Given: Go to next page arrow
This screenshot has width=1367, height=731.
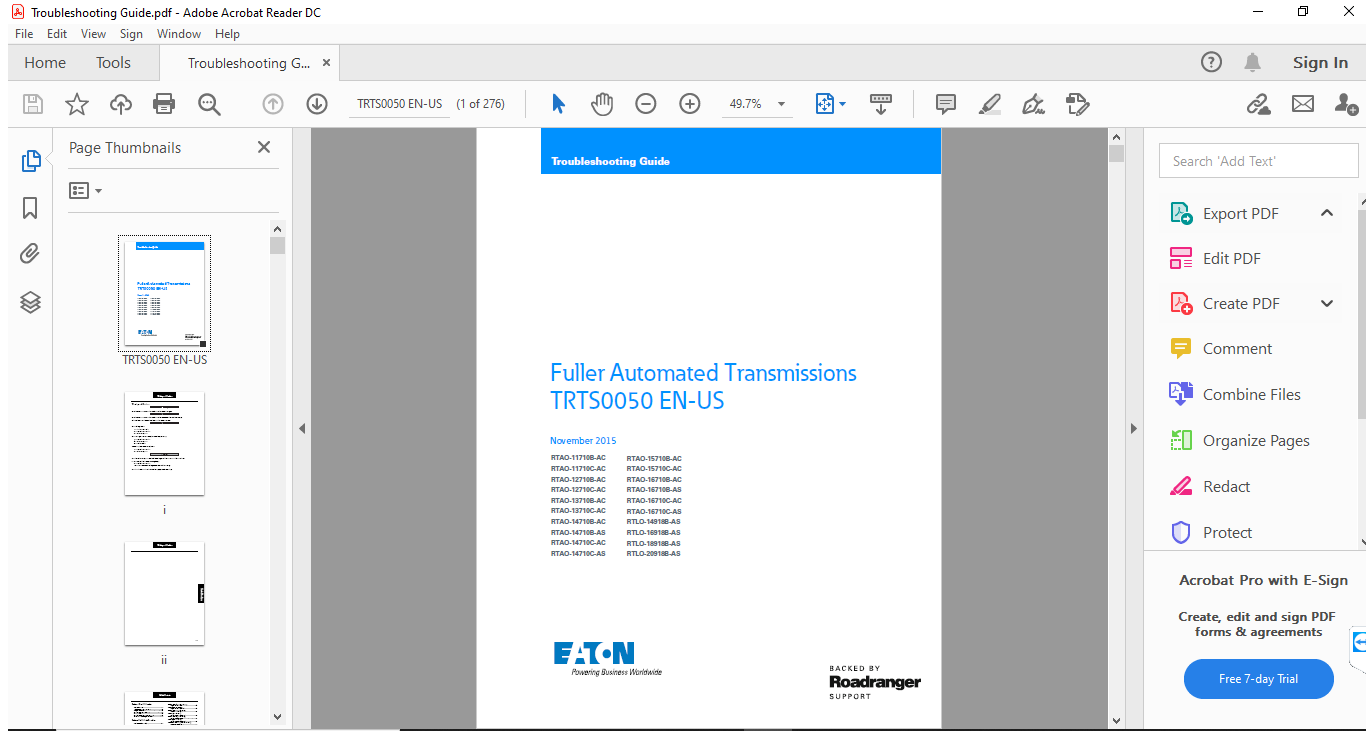Looking at the screenshot, I should click(x=317, y=104).
